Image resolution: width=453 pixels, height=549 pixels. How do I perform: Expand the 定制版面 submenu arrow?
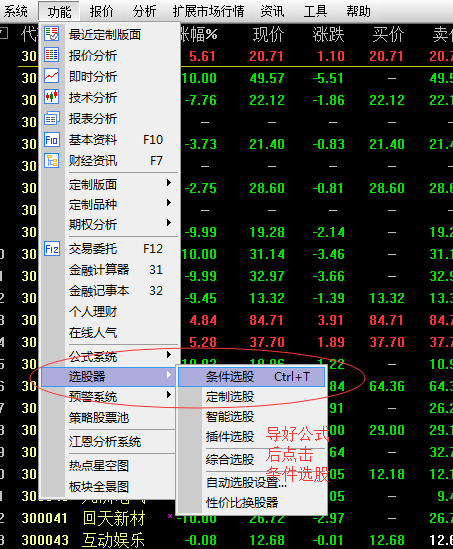169,183
